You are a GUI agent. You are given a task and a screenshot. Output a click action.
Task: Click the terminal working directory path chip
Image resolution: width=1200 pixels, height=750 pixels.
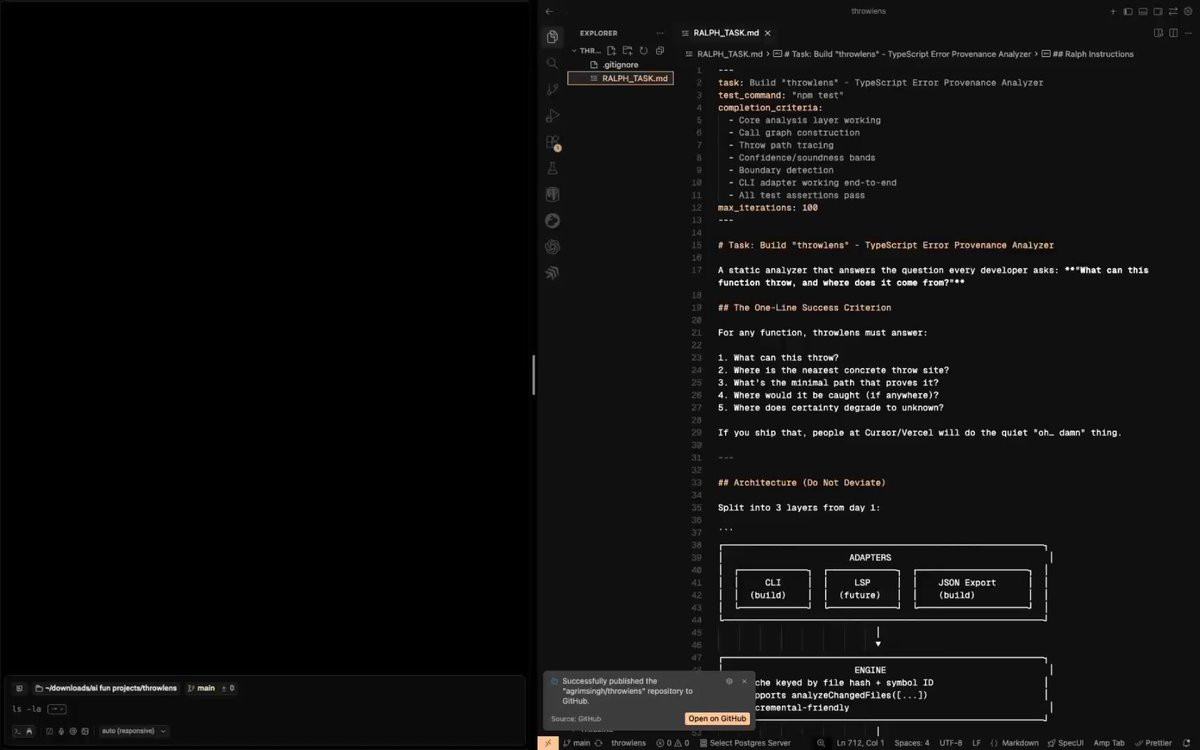[x=106, y=688]
